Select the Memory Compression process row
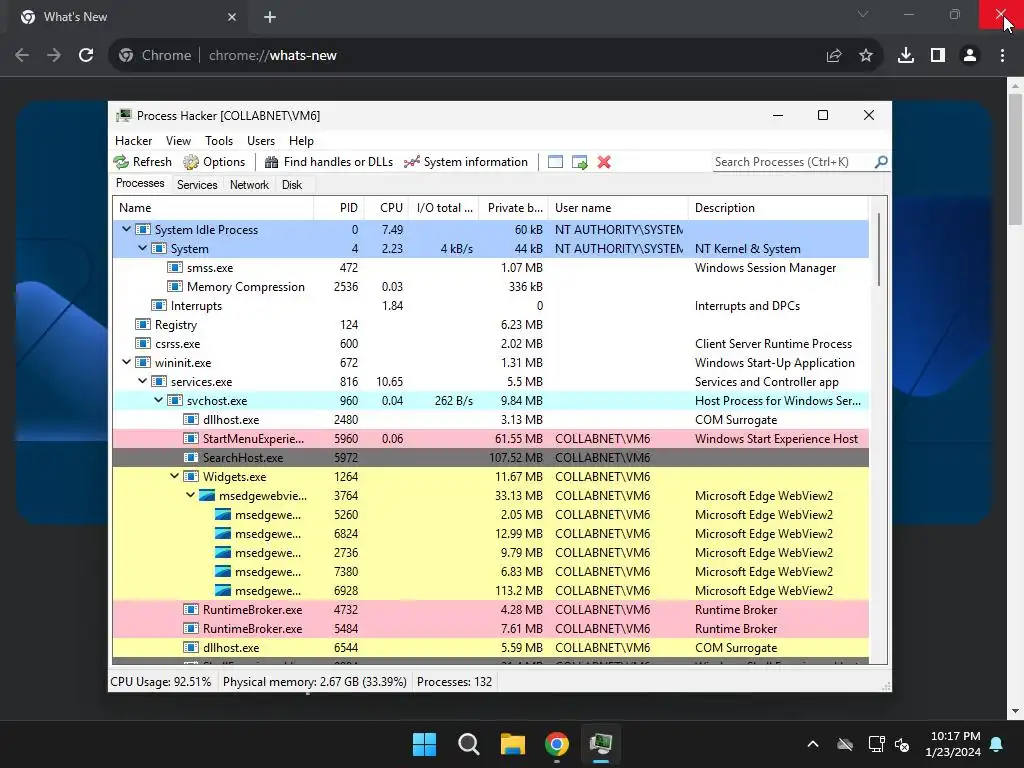1024x768 pixels. coord(490,286)
